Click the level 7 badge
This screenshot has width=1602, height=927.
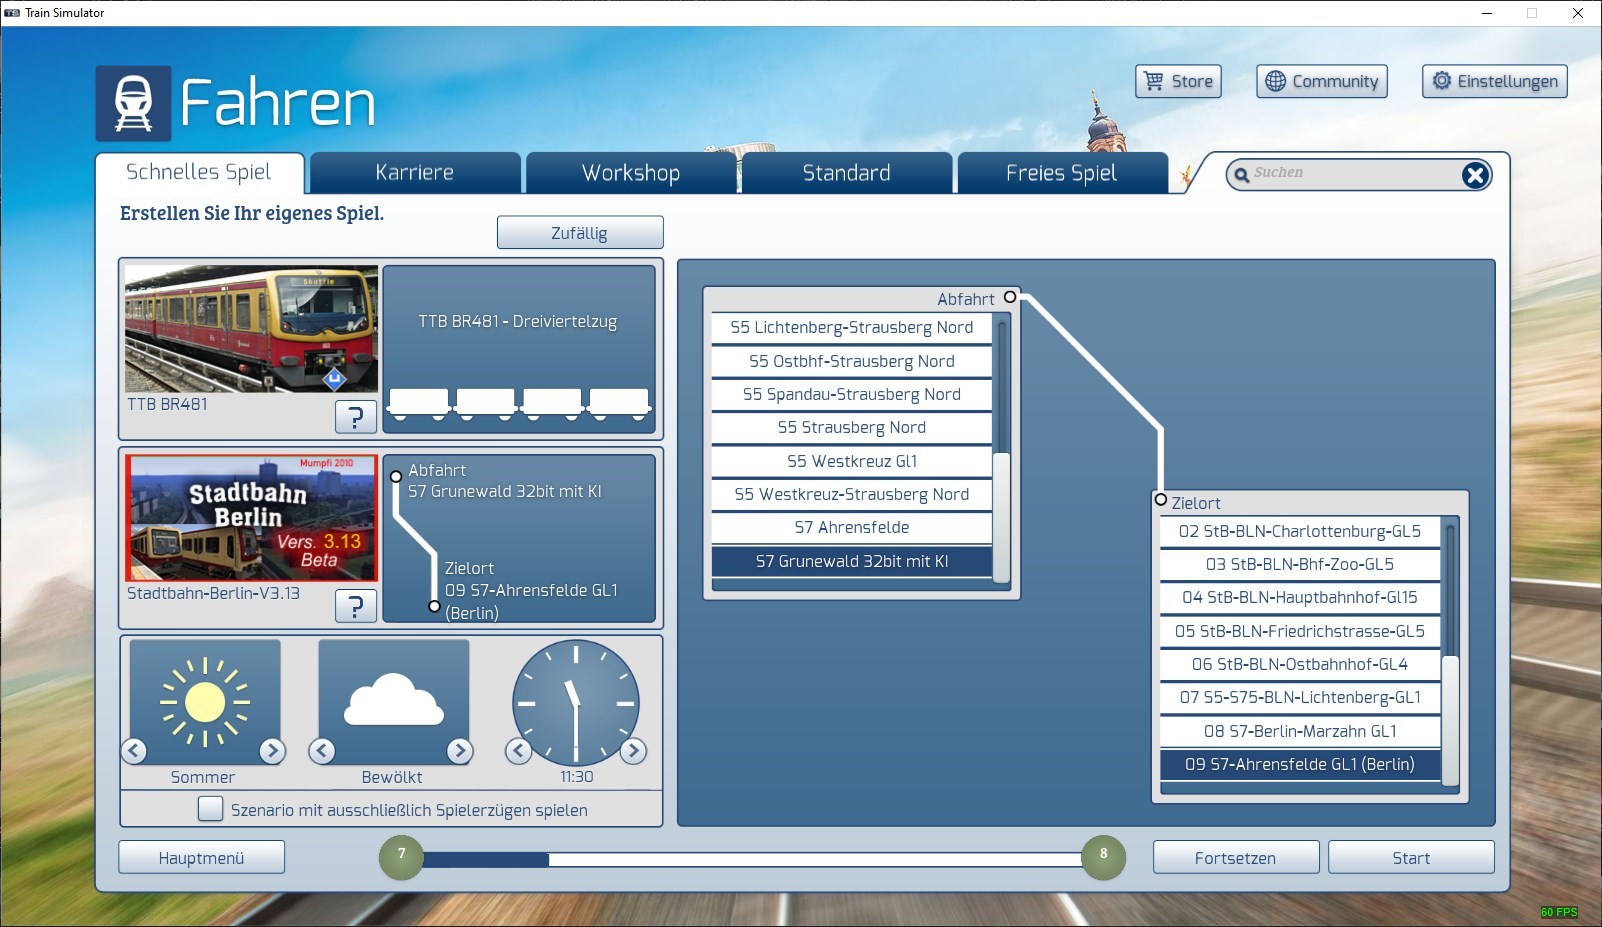coord(401,857)
